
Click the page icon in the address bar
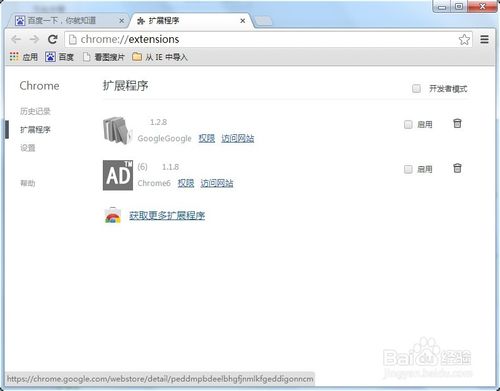click(73, 40)
